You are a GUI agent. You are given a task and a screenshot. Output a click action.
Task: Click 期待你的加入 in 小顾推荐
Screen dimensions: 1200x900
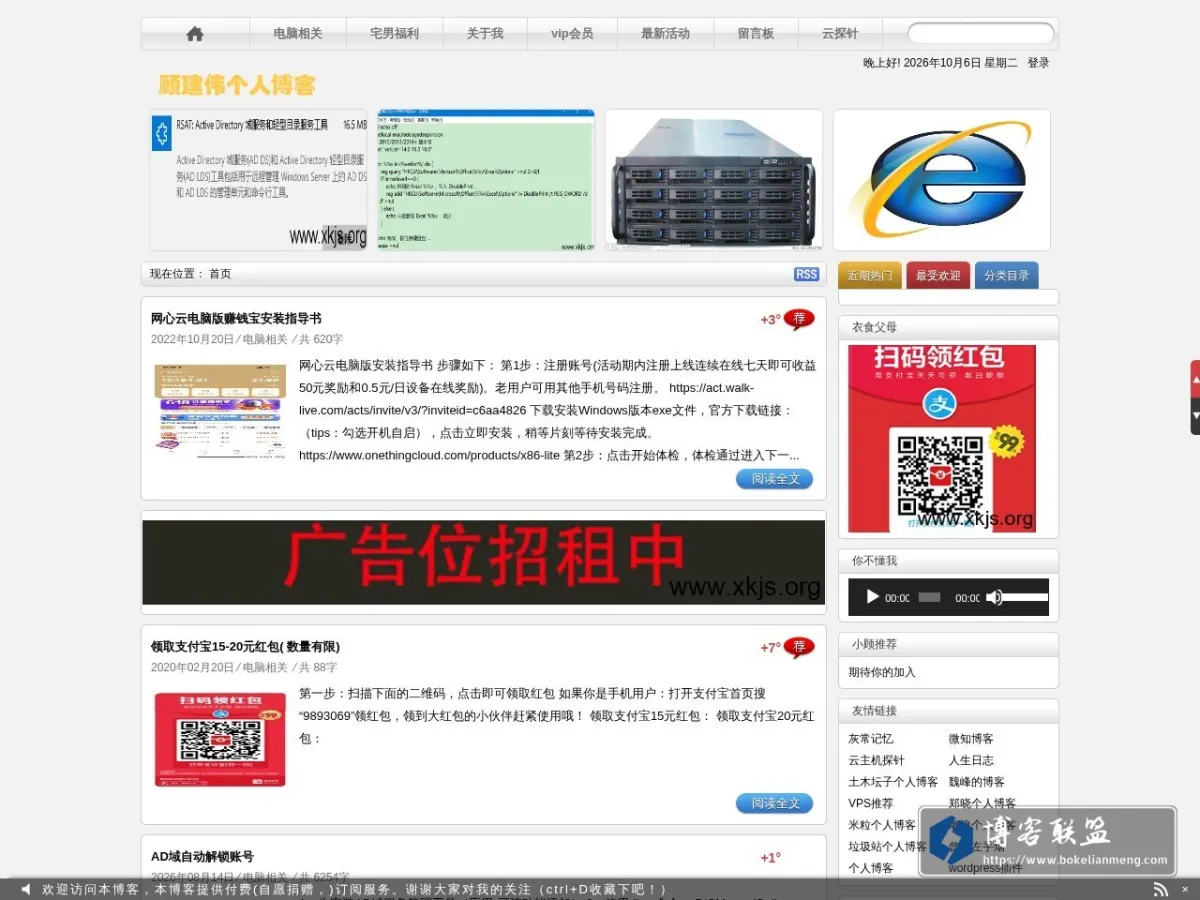(882, 672)
